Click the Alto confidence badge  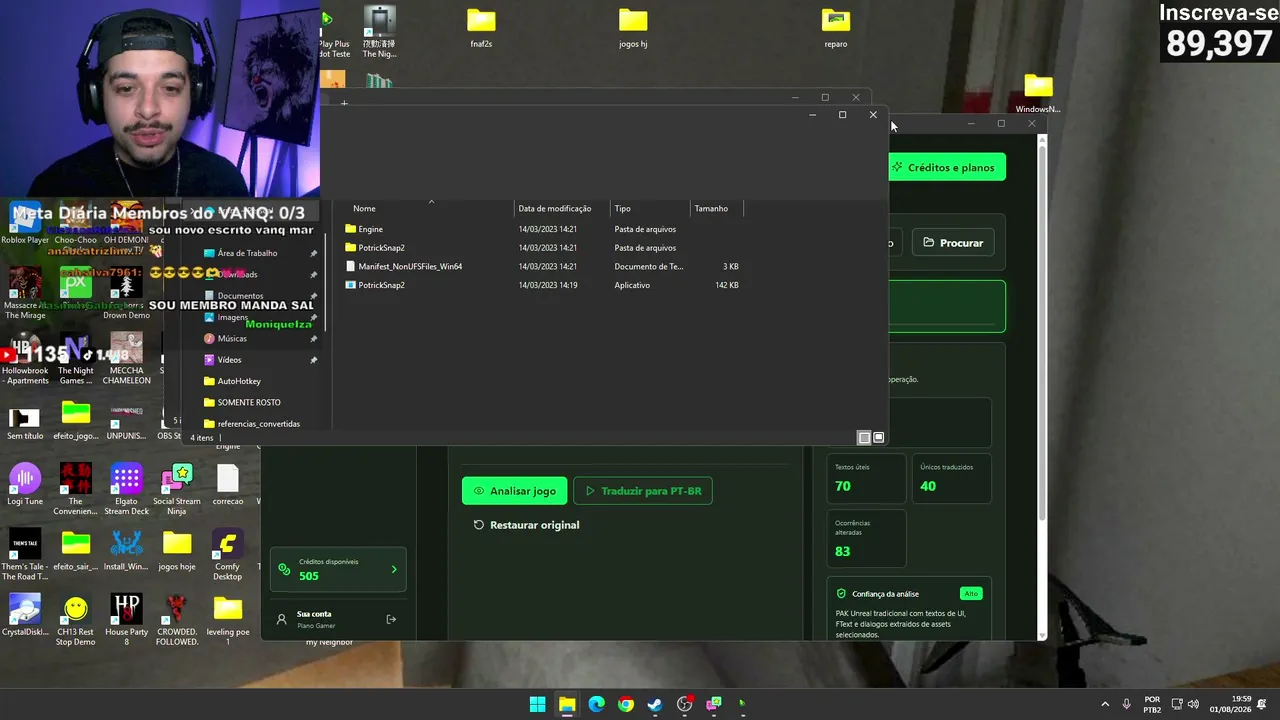(970, 594)
